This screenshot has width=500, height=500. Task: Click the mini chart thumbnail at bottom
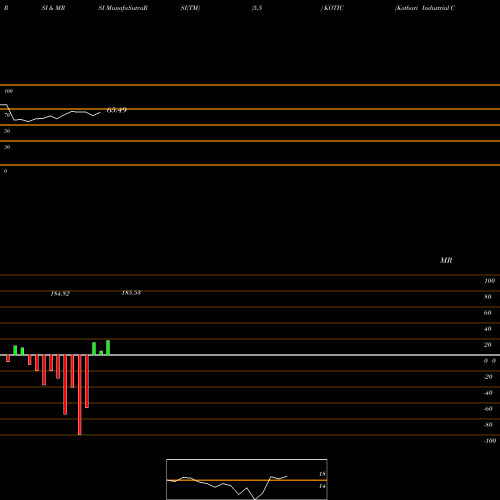247,479
